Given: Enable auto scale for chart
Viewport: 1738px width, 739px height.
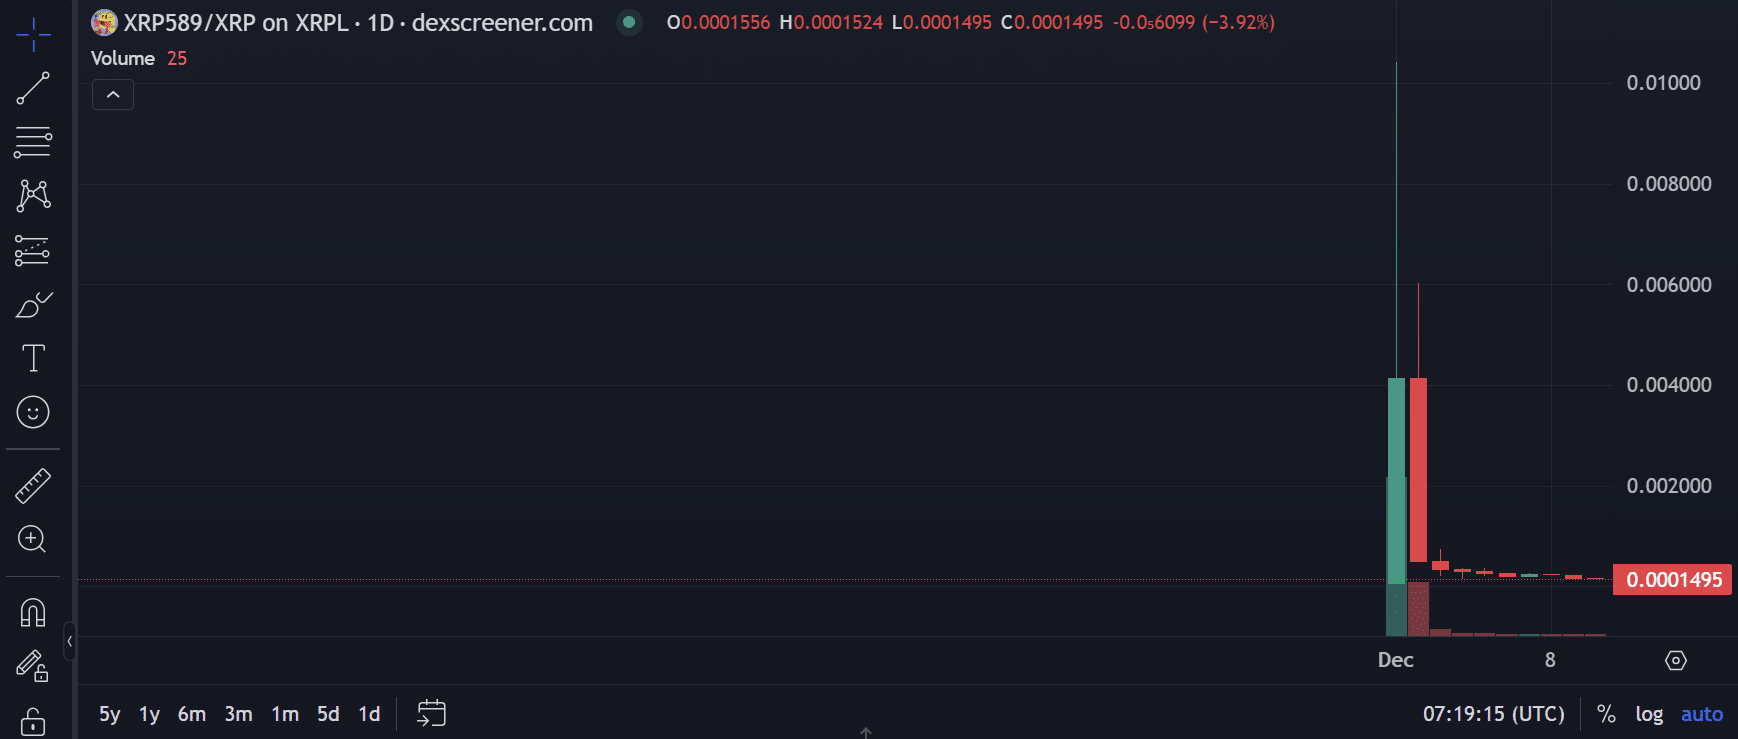Looking at the screenshot, I should tap(1701, 714).
